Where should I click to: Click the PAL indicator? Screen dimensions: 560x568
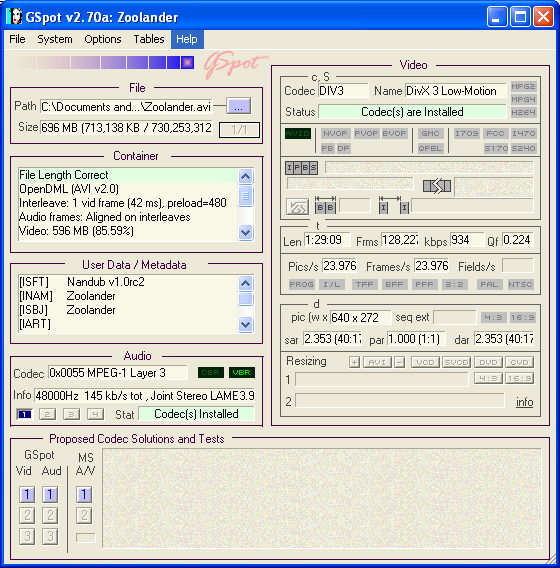(x=489, y=284)
